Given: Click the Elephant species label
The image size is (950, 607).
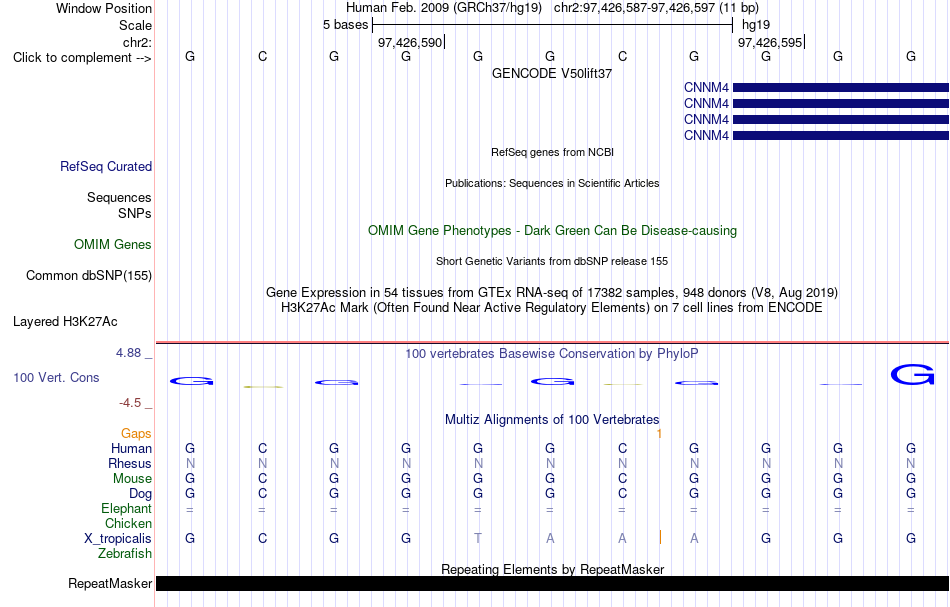Looking at the screenshot, I should click(x=127, y=509).
